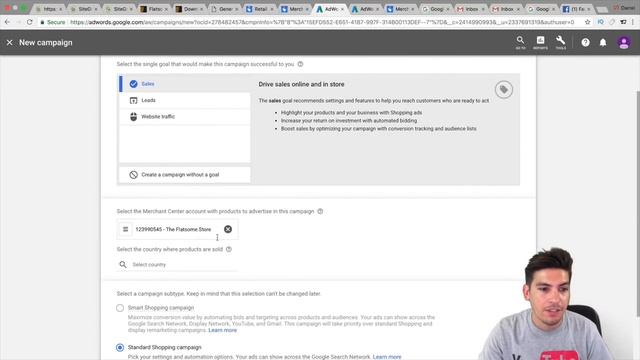Select the Website traffic goal
This screenshot has width=640, height=360.
[185, 116]
